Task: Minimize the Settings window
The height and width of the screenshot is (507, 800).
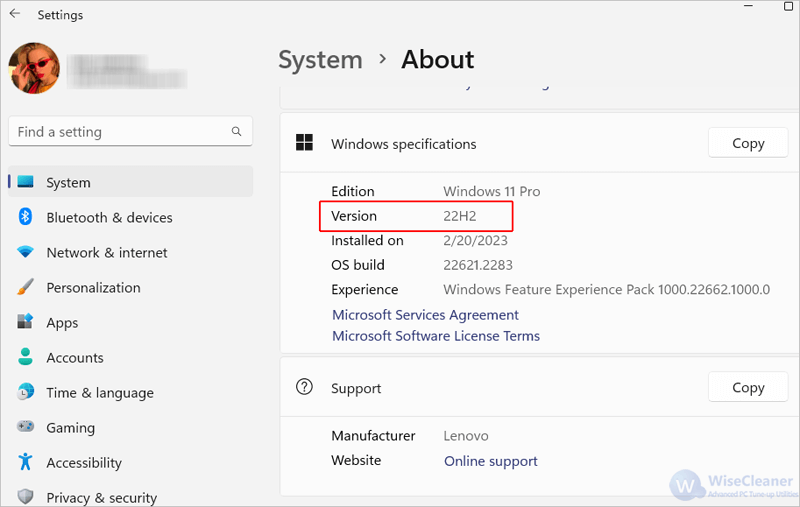Action: pyautogui.click(x=748, y=6)
